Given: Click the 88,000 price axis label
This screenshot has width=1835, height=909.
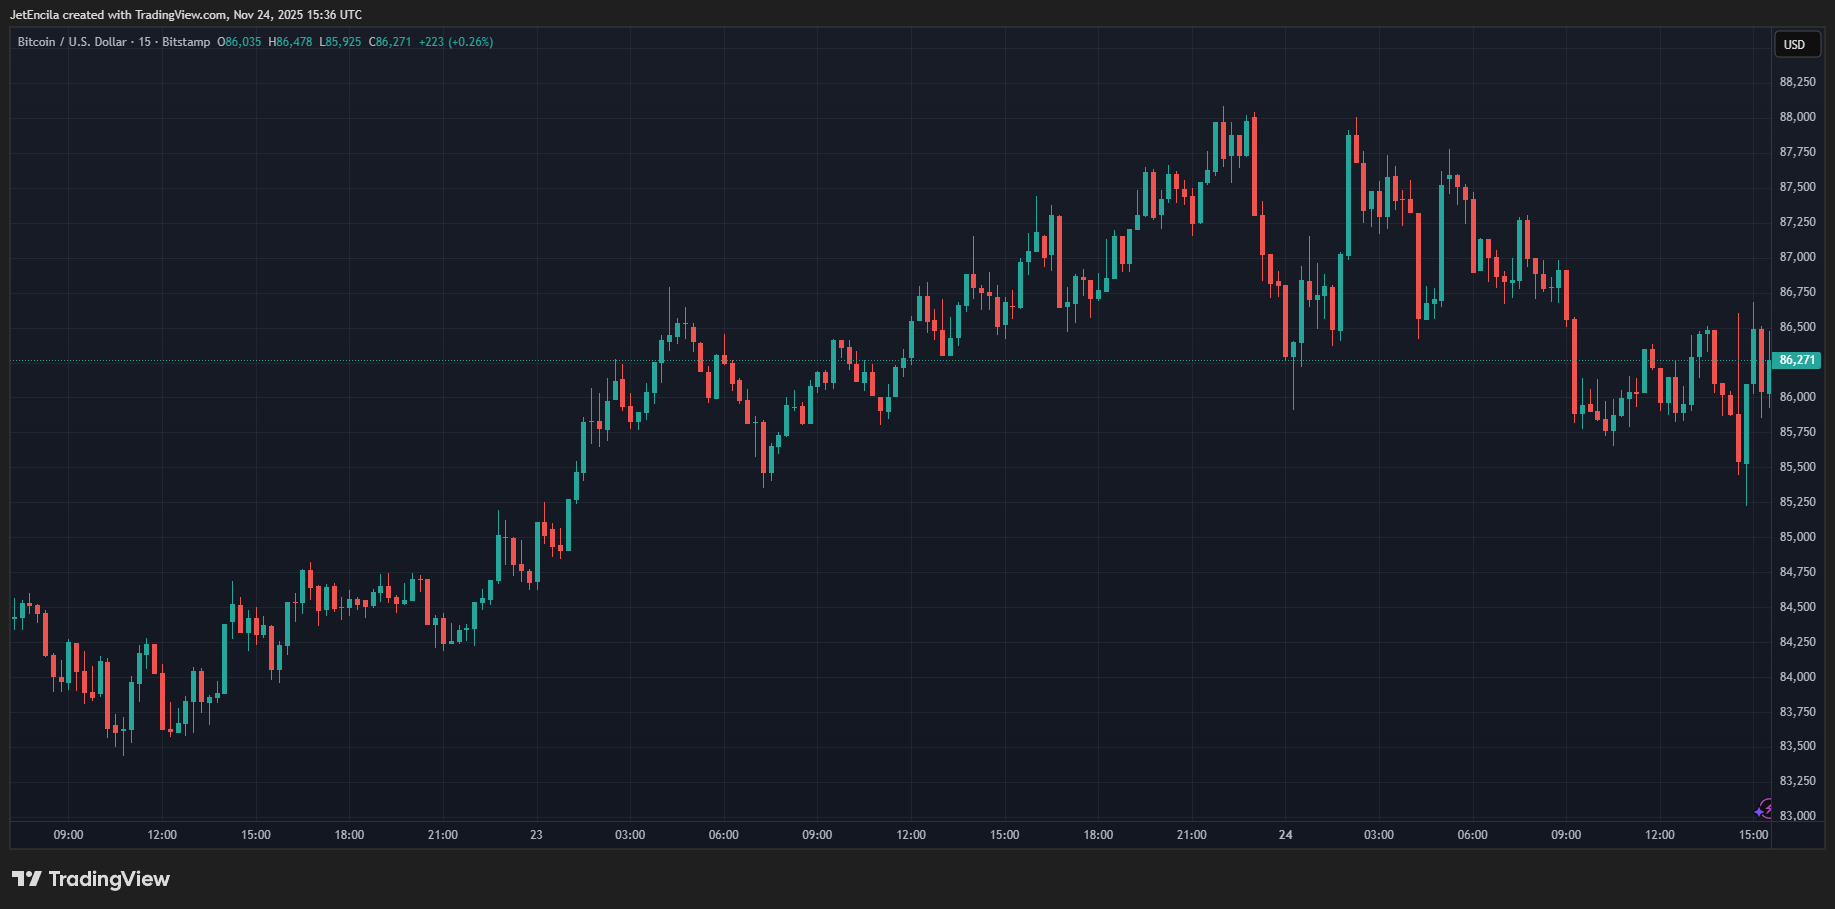Looking at the screenshot, I should click(1797, 117).
